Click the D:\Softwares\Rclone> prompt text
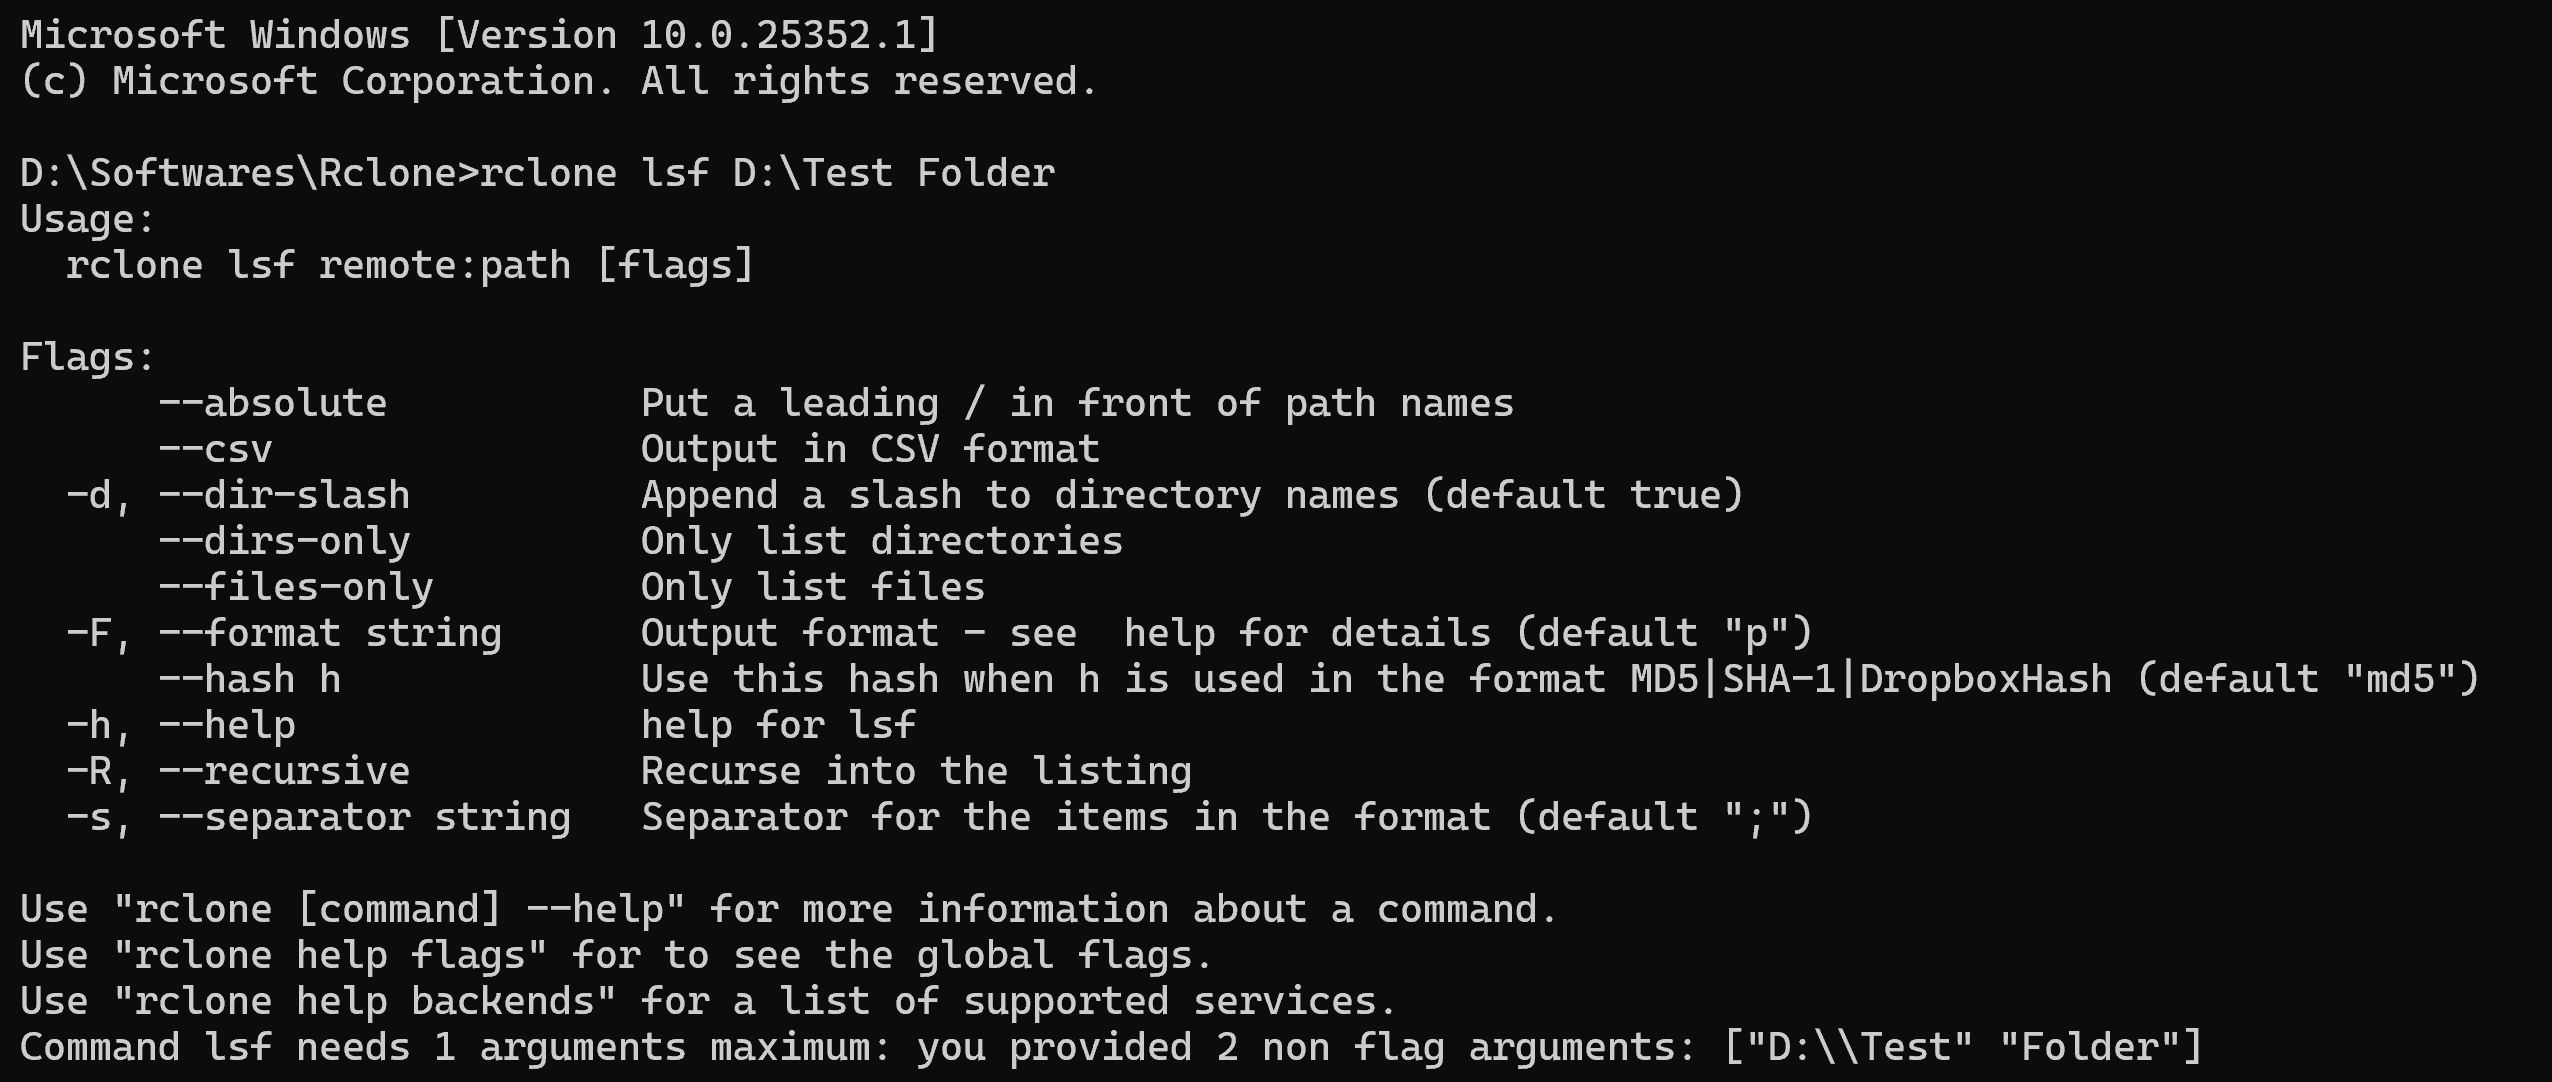 coord(248,173)
